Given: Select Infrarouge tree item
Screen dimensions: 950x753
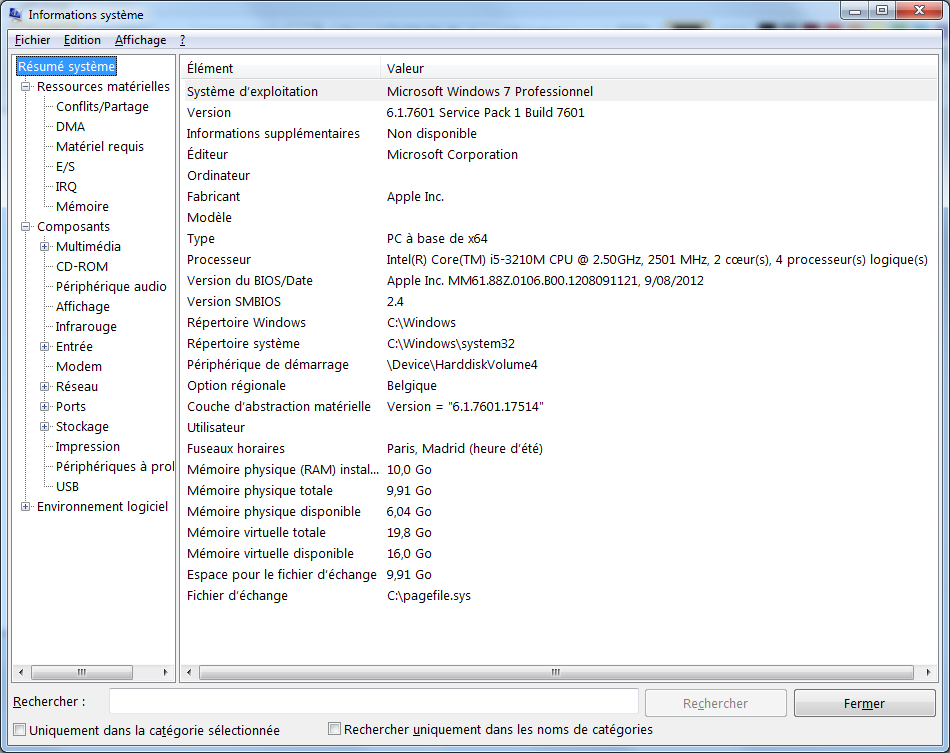Looking at the screenshot, I should (86, 327).
